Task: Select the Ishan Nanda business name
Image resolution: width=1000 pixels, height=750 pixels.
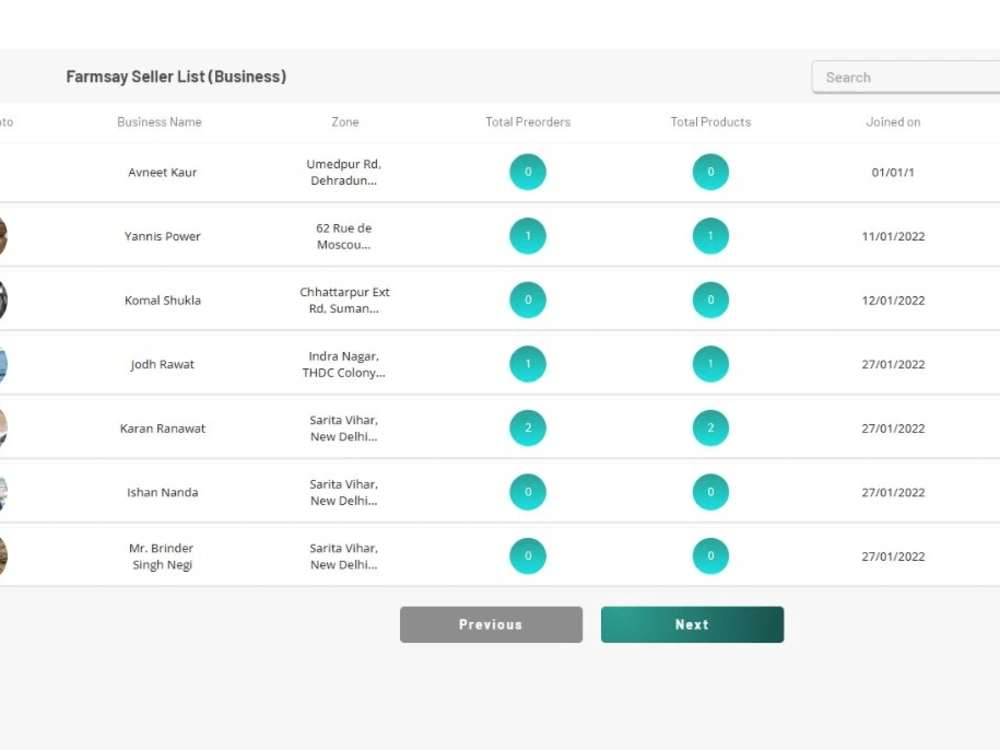Action: pyautogui.click(x=162, y=492)
